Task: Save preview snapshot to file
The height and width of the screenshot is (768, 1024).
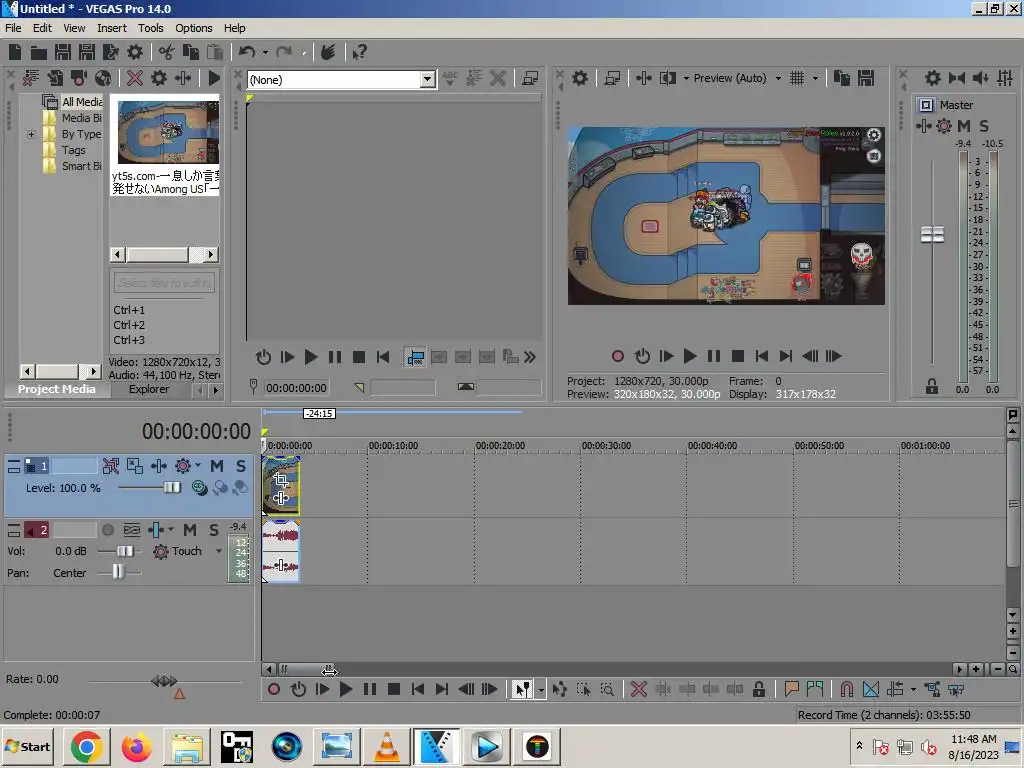Action: [866, 78]
